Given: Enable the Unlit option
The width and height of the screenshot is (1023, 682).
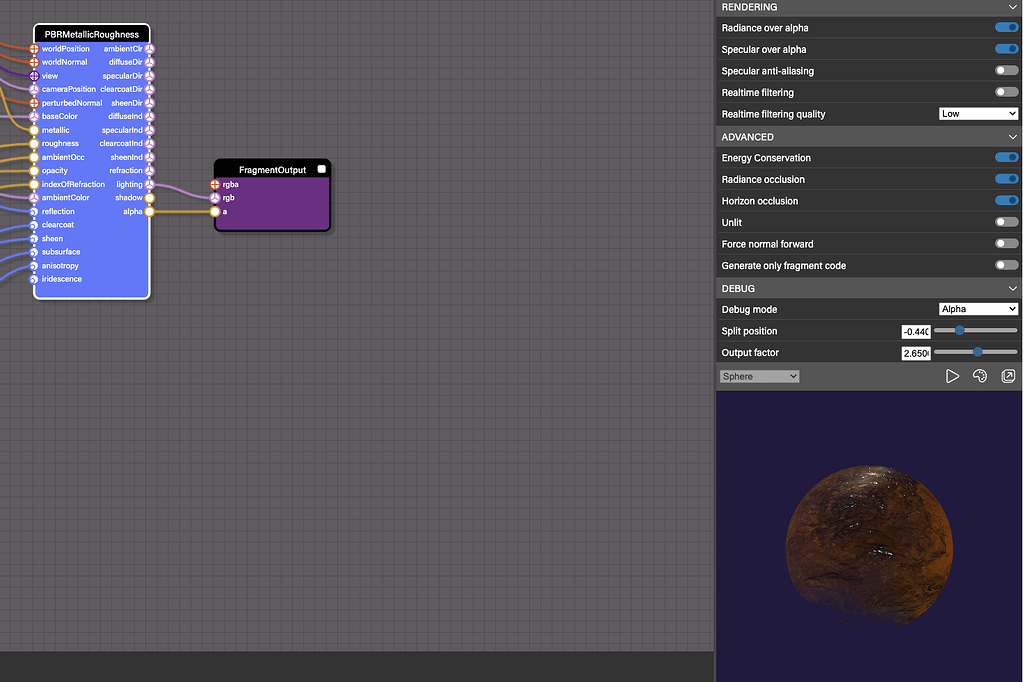Looking at the screenshot, I should coord(1005,222).
